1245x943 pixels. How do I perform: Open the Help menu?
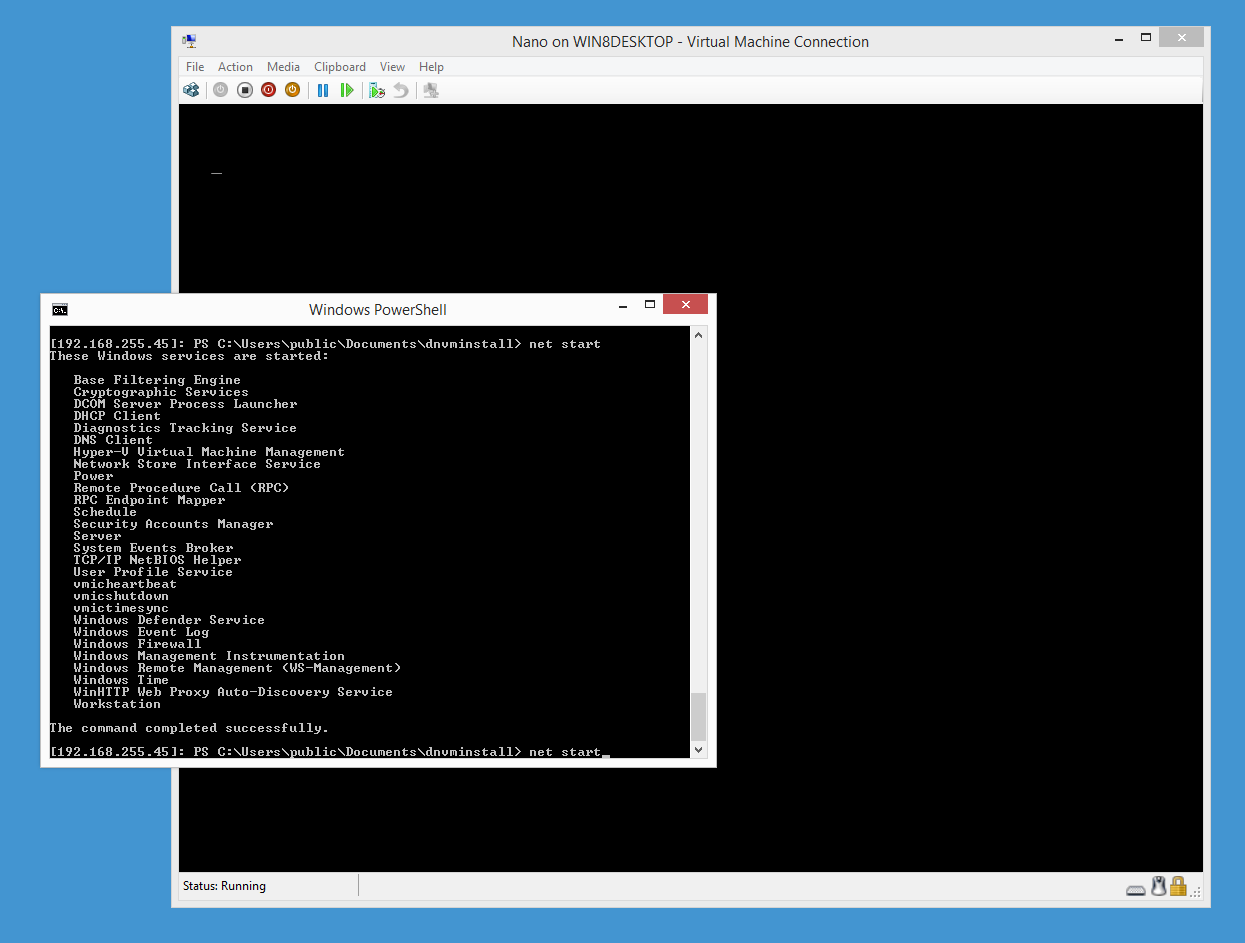pos(431,67)
